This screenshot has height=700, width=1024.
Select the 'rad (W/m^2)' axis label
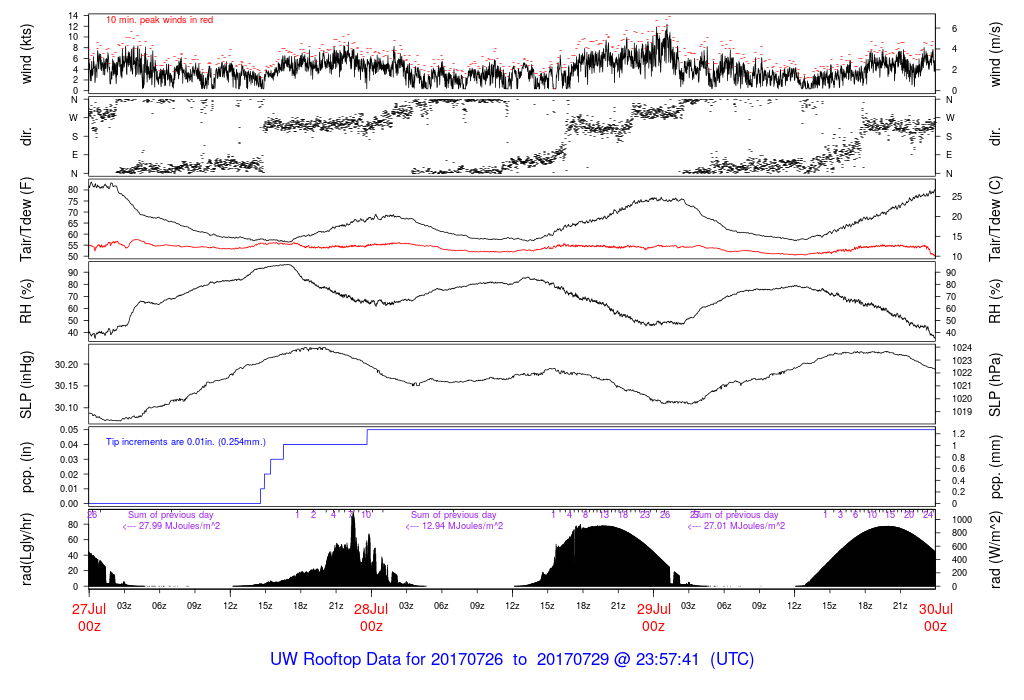tap(995, 549)
